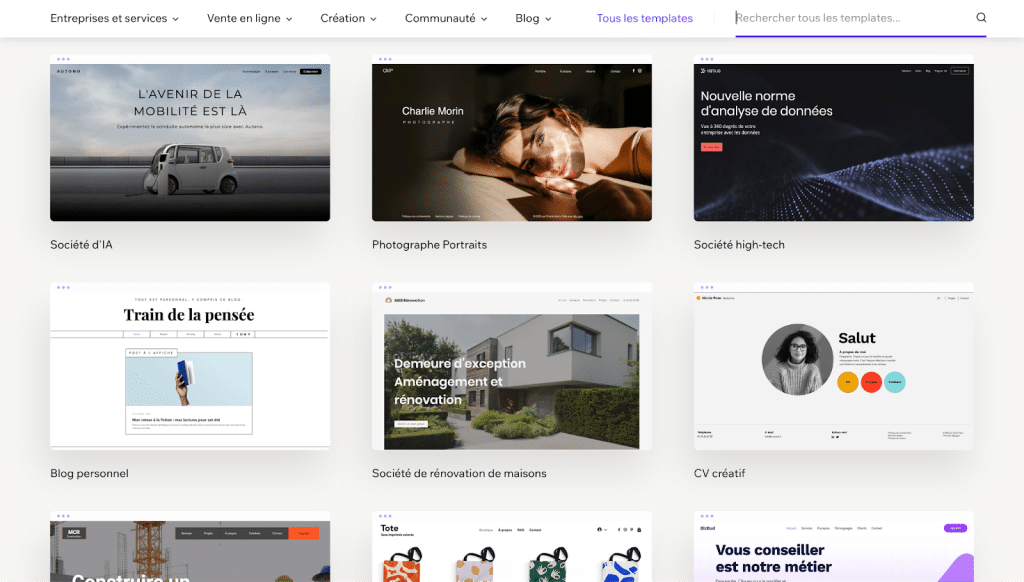
Task: Open the Communauté dropdown menu
Action: click(446, 18)
